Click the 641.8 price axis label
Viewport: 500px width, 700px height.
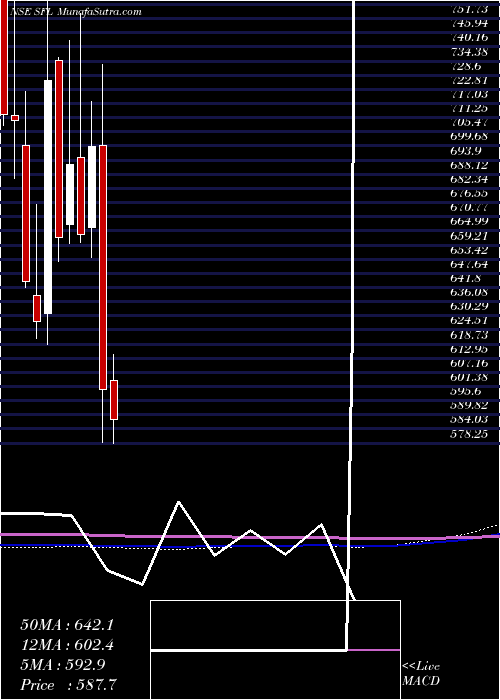[466, 279]
